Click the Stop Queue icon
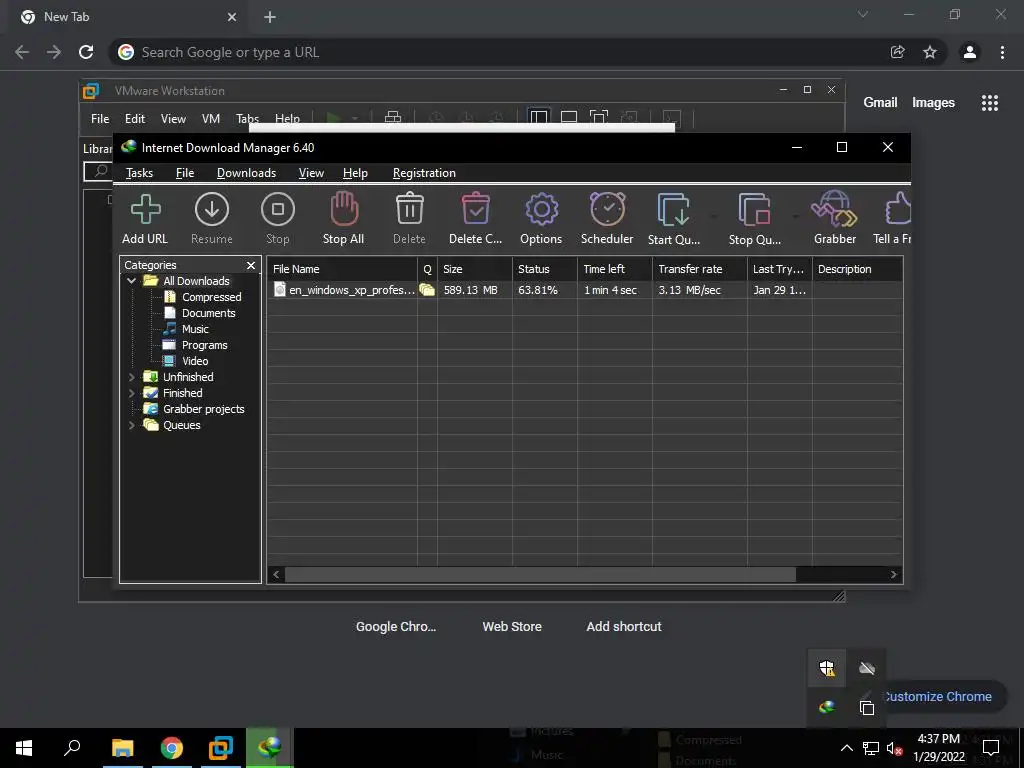Viewport: 1024px width, 768px height. (x=754, y=210)
